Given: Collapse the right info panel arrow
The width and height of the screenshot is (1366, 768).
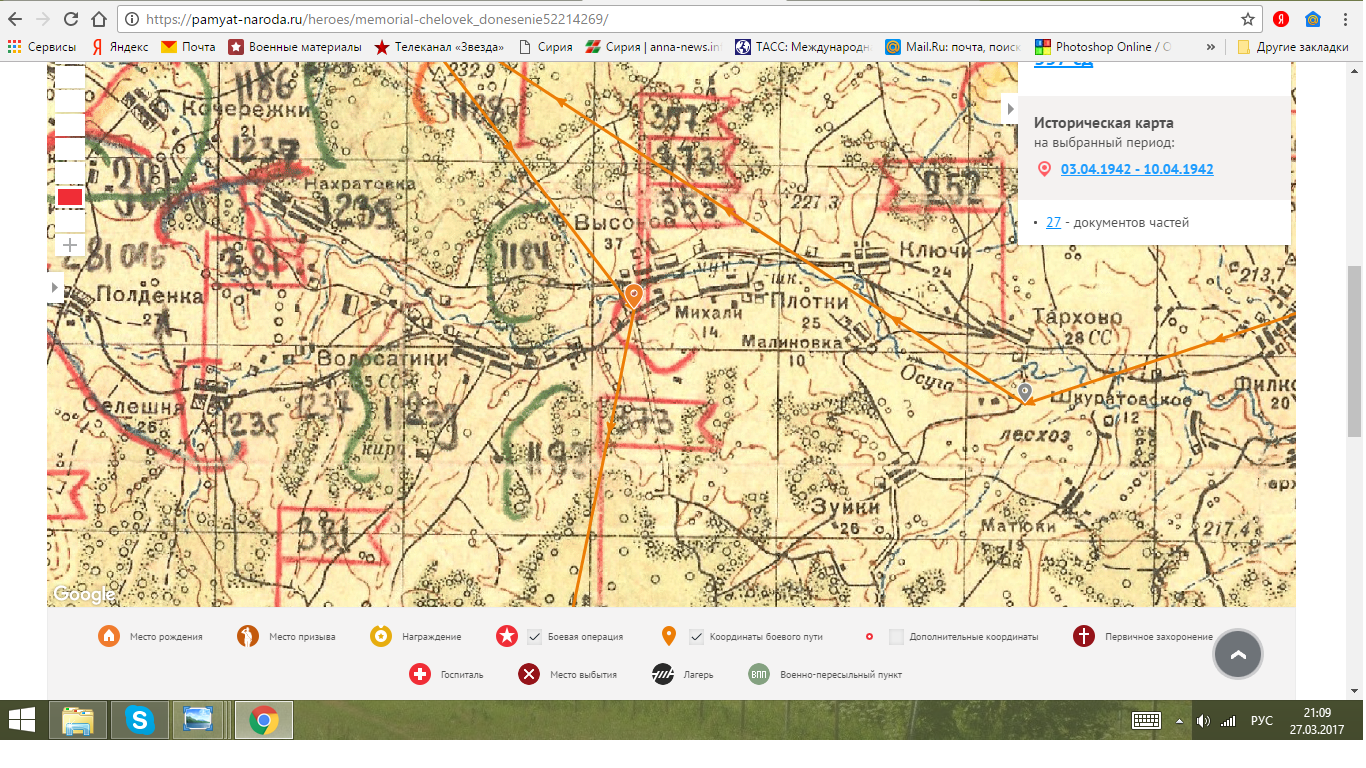Looking at the screenshot, I should coord(1009,108).
